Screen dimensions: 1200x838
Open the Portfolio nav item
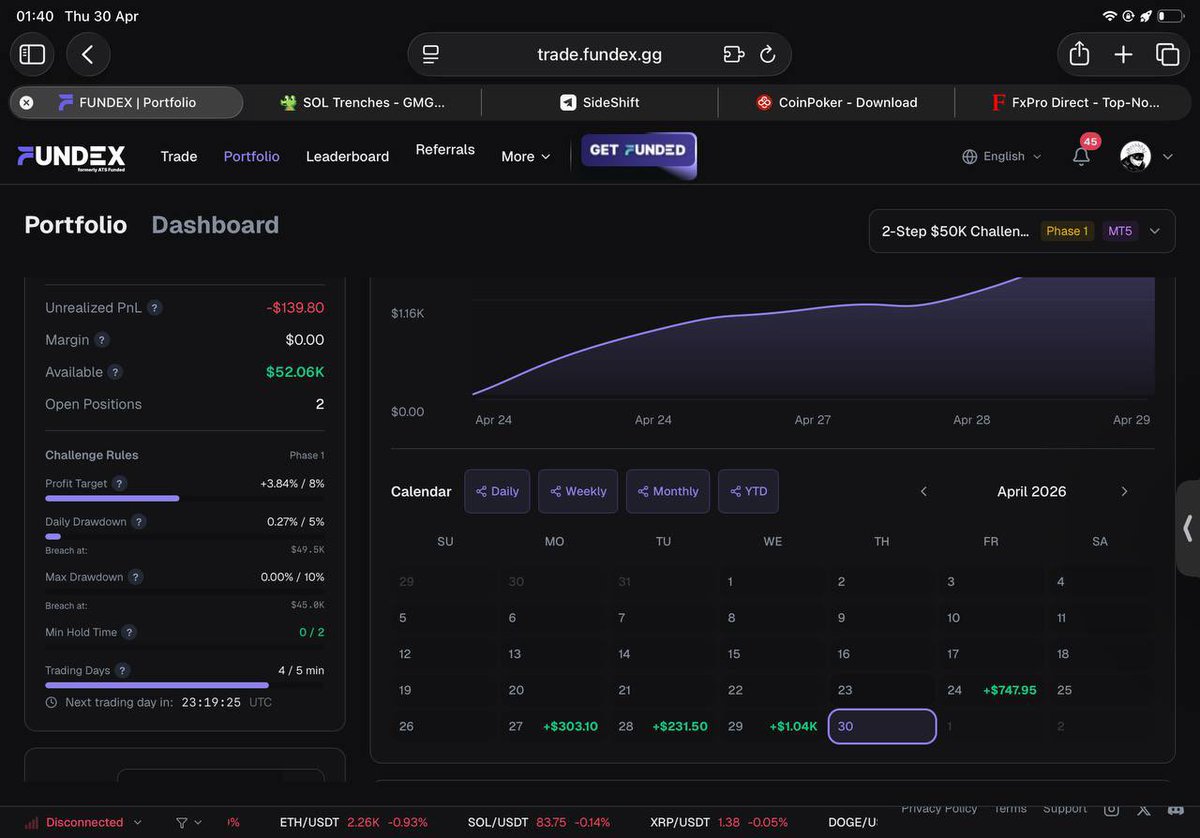coord(252,156)
